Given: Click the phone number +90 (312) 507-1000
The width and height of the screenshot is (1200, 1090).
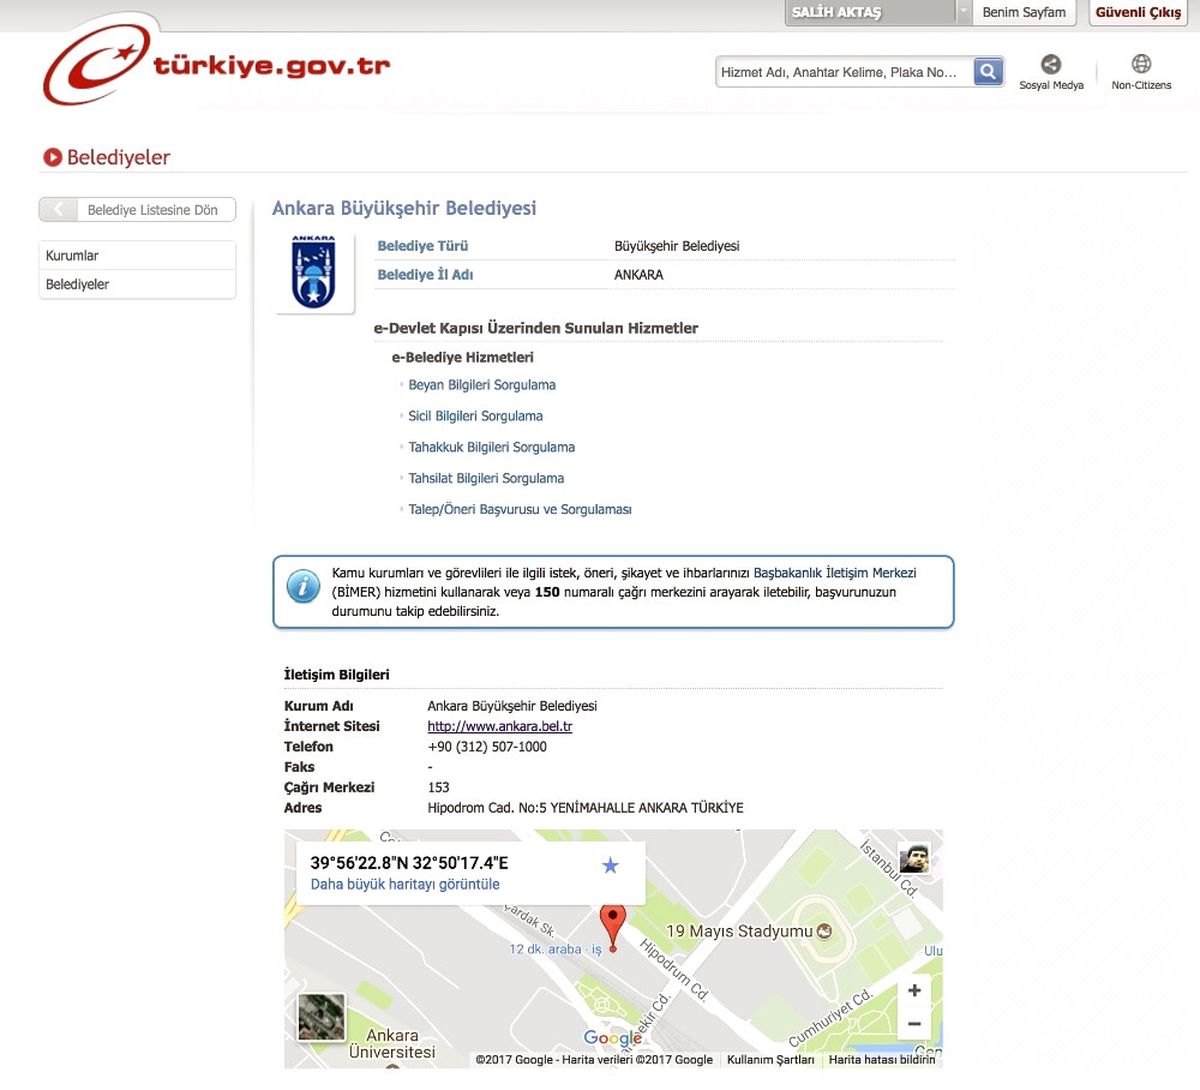Looking at the screenshot, I should point(487,747).
